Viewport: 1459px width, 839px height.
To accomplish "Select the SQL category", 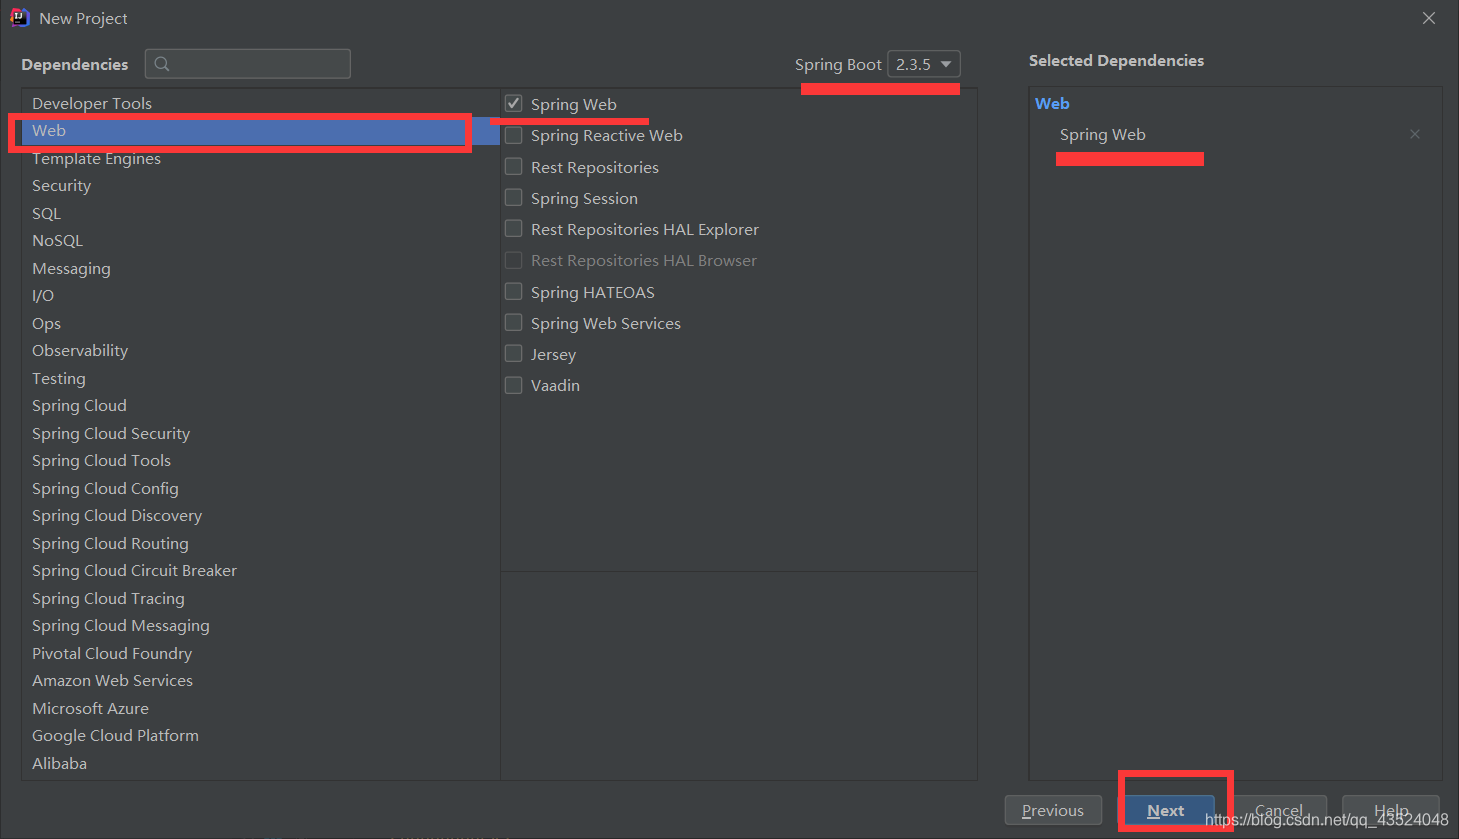I will (261, 213).
